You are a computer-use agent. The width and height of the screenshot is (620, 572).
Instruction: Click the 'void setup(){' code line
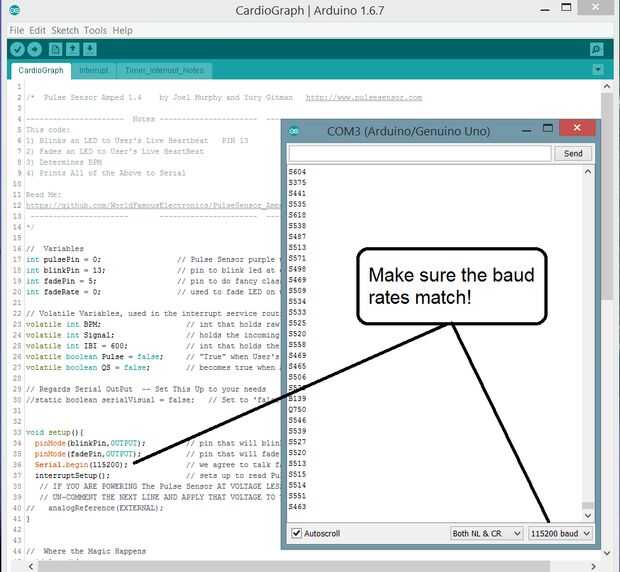click(55, 432)
